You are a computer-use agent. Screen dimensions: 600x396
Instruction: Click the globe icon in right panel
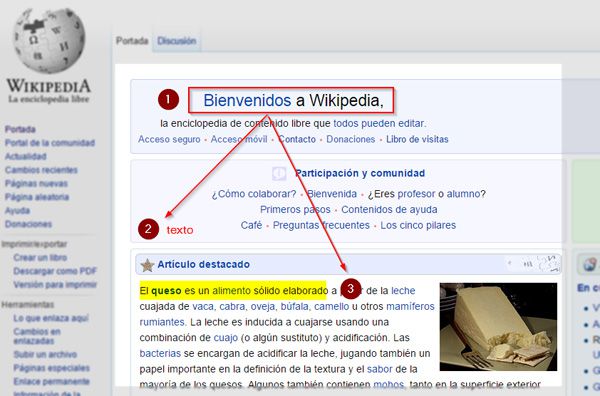[590, 264]
